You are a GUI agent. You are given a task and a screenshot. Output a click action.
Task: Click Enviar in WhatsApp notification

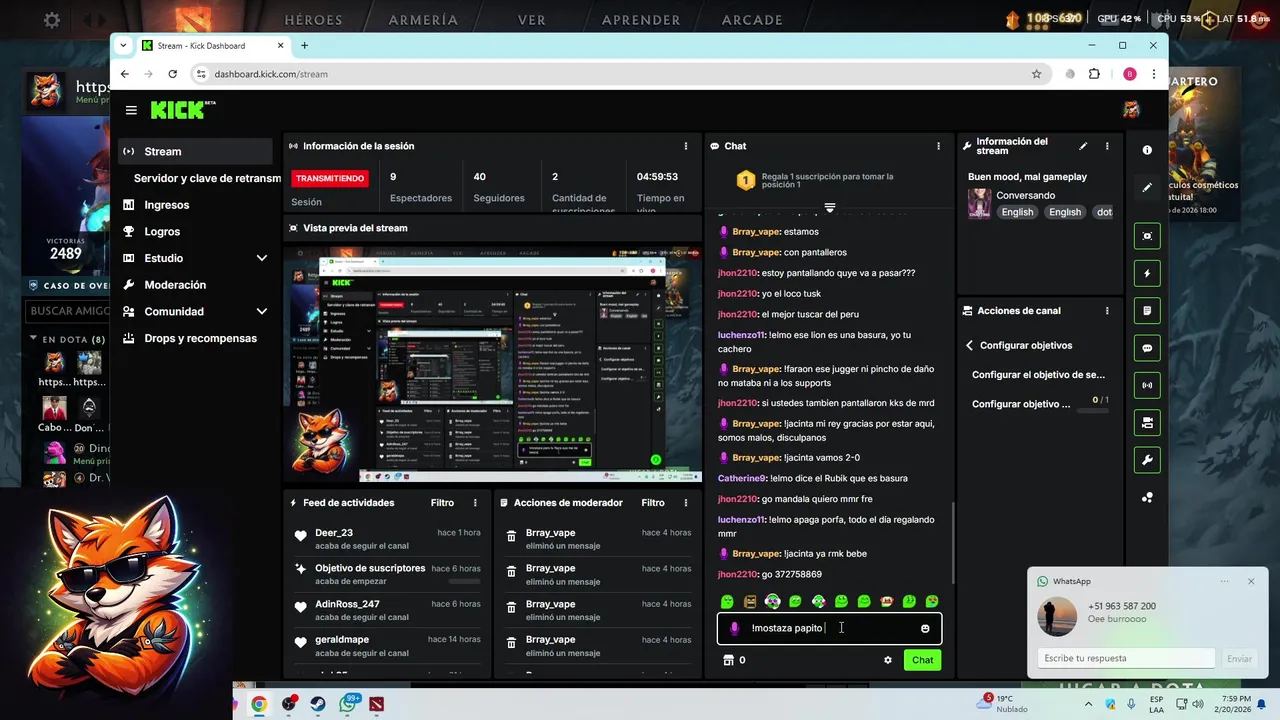[x=1239, y=658]
